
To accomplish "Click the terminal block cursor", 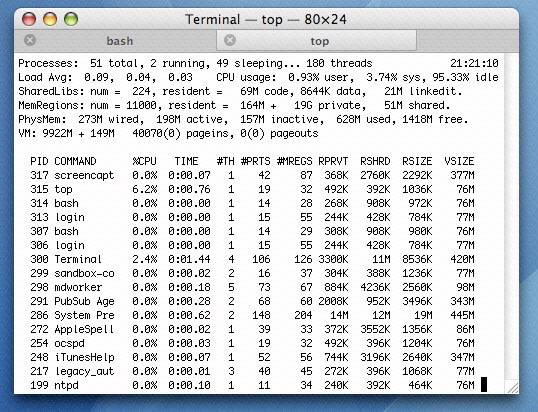I will click(x=484, y=385).
